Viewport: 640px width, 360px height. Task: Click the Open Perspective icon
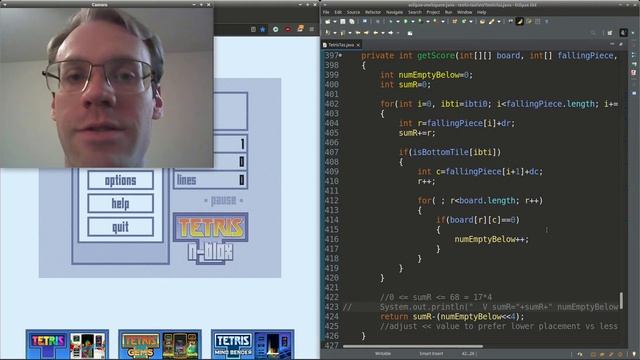pyautogui.click(x=609, y=33)
